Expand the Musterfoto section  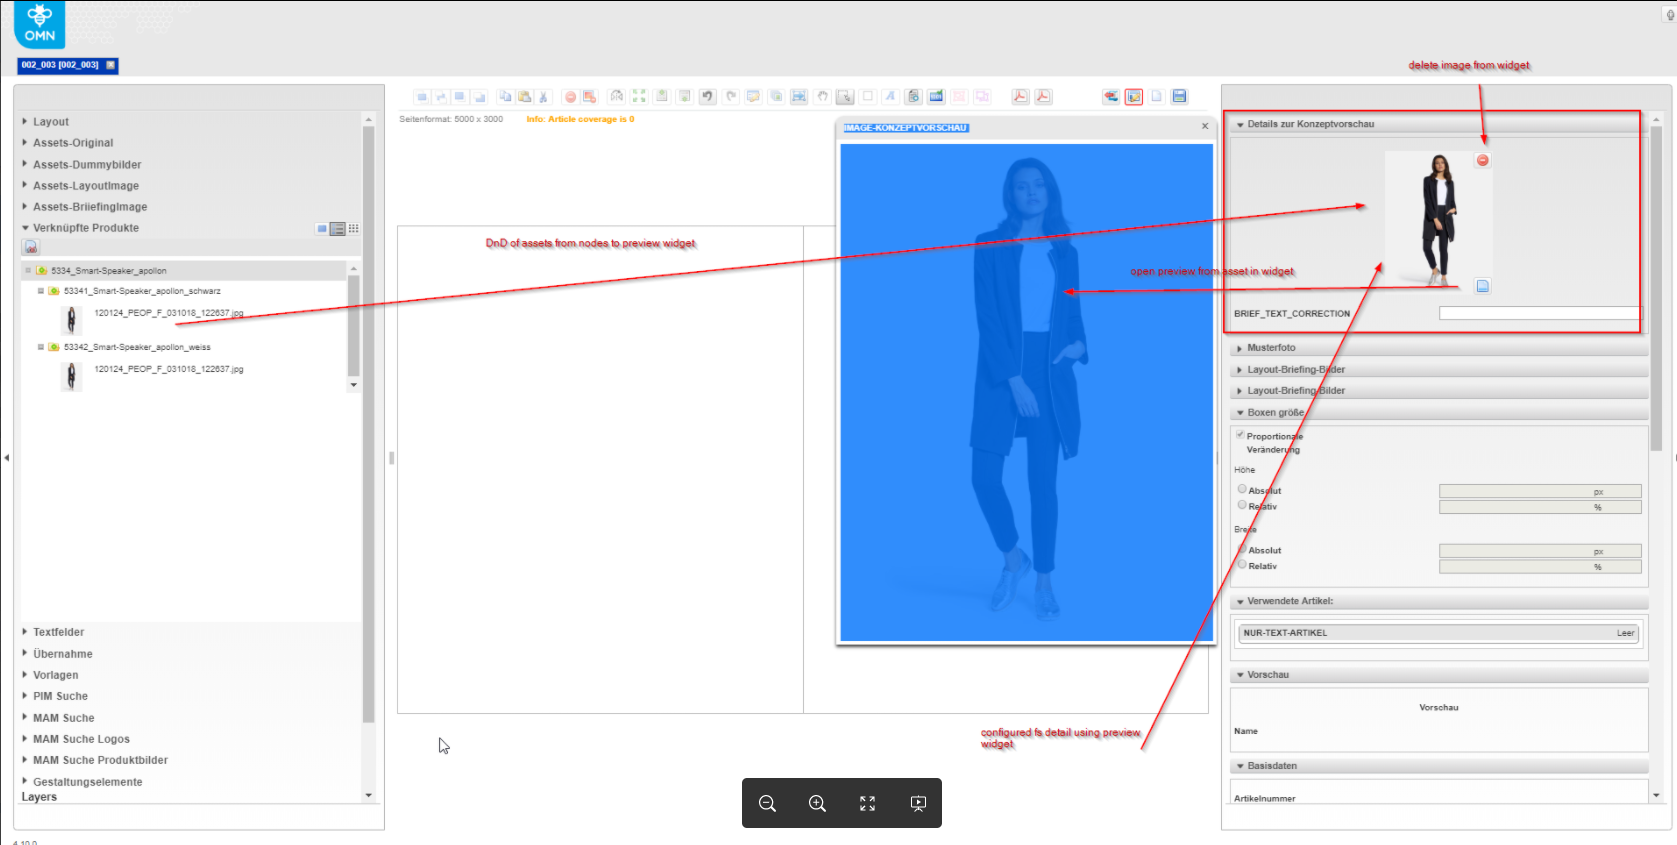[1271, 348]
